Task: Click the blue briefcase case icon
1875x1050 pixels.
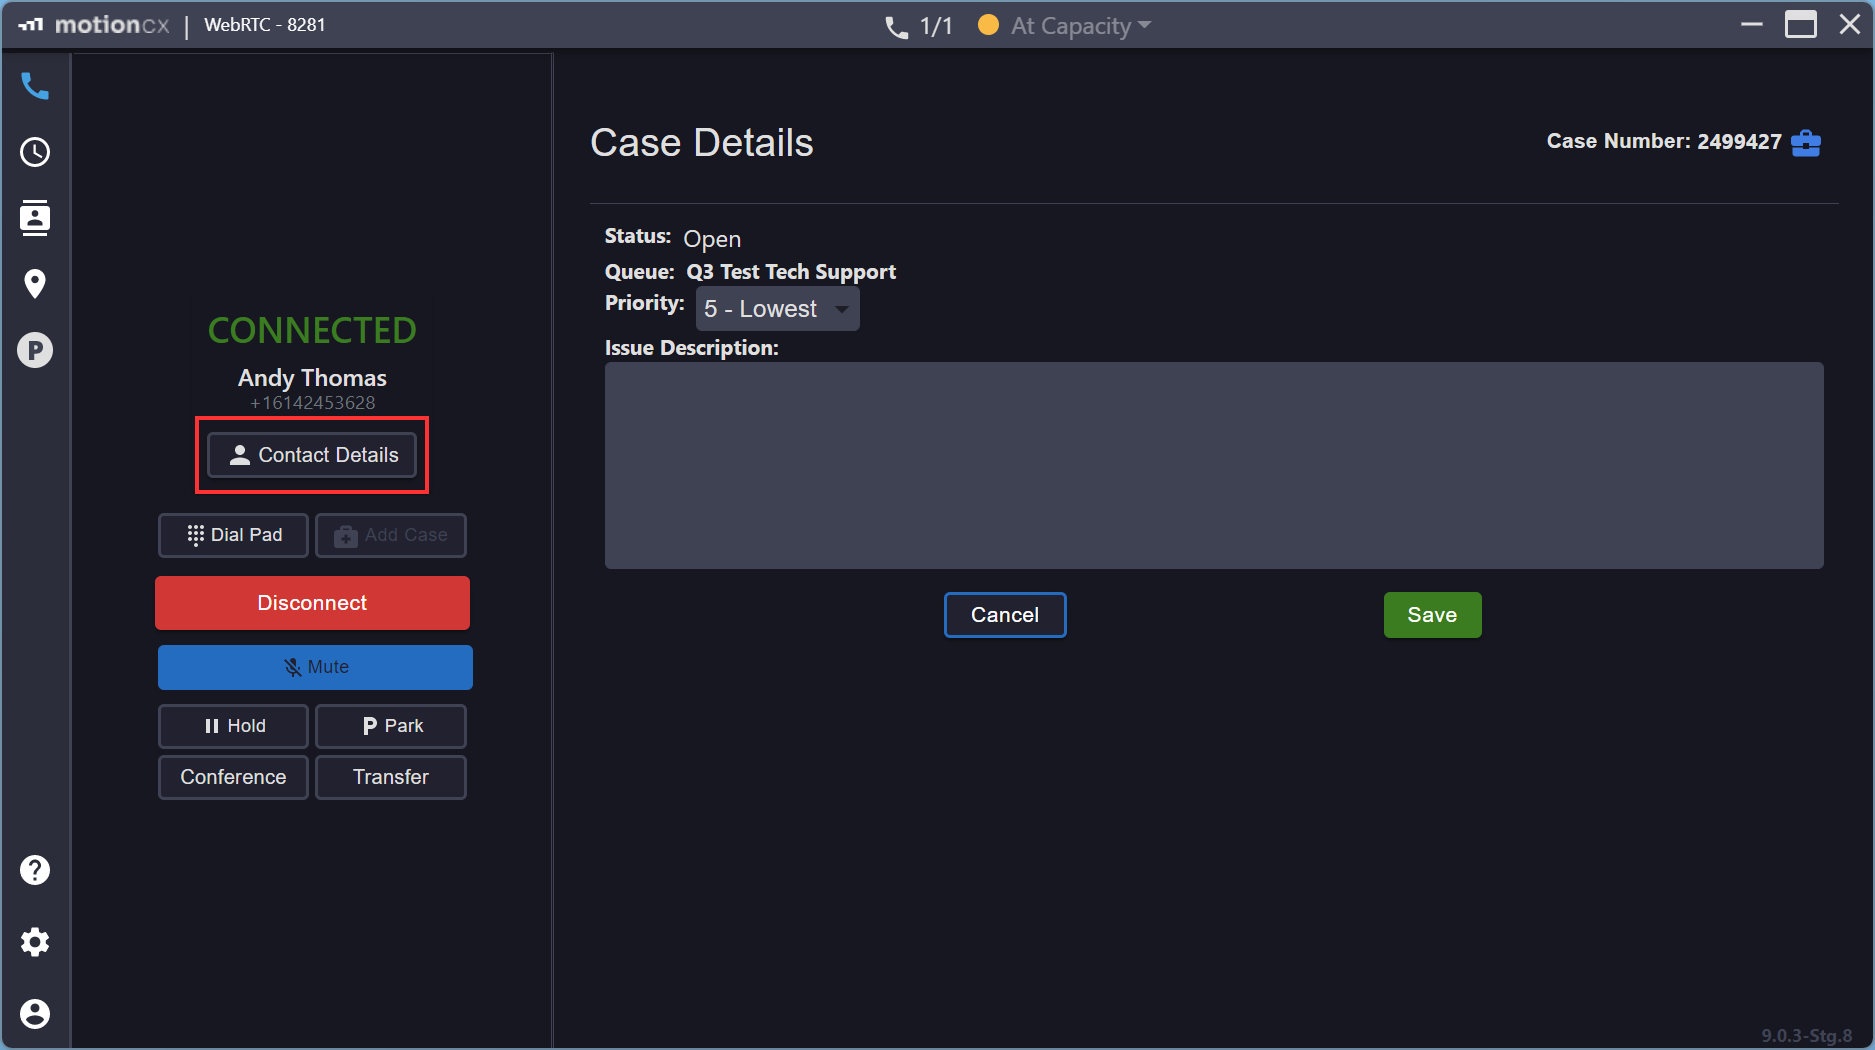Action: 1806,143
